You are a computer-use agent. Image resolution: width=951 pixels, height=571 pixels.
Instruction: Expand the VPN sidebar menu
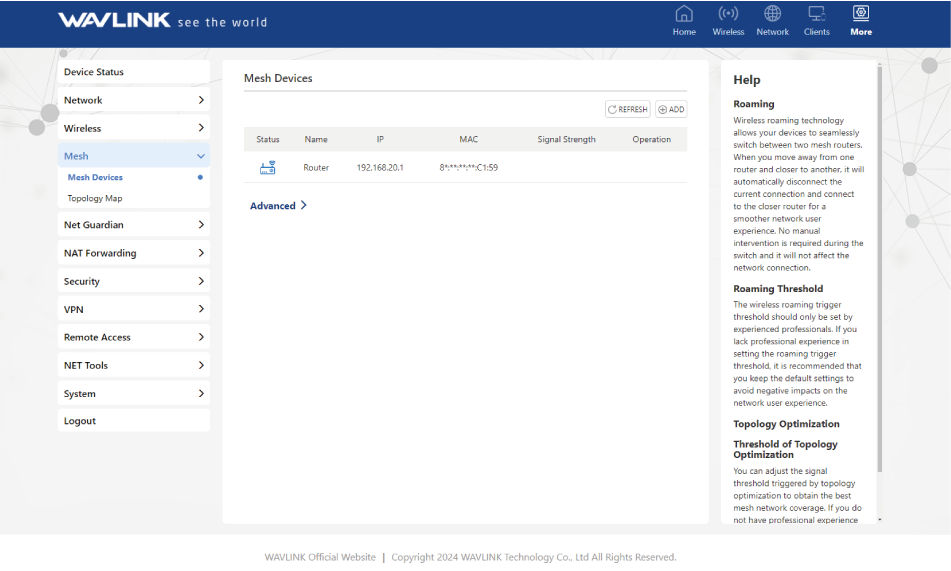coord(133,309)
